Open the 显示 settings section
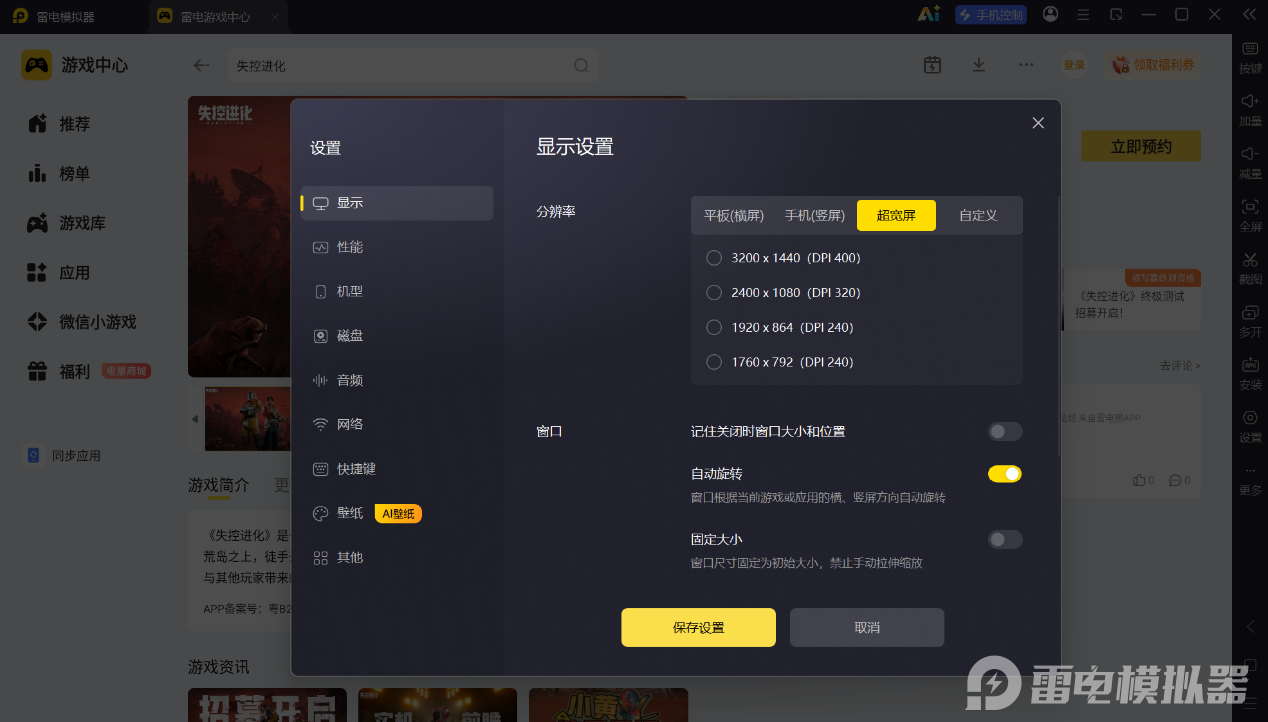Image resolution: width=1268 pixels, height=722 pixels. (397, 203)
